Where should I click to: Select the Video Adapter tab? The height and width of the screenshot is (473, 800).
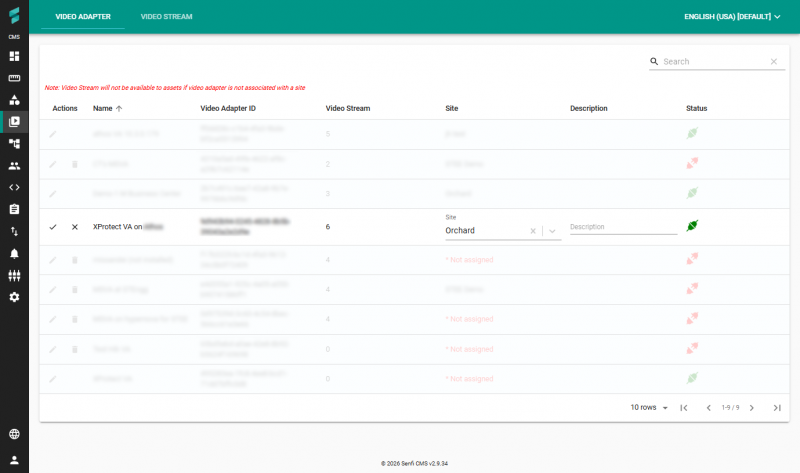tap(82, 17)
